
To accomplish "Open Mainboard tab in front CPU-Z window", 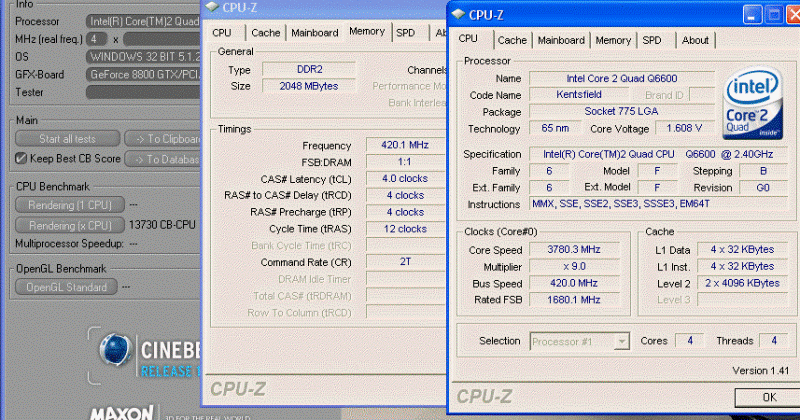I will (x=561, y=40).
